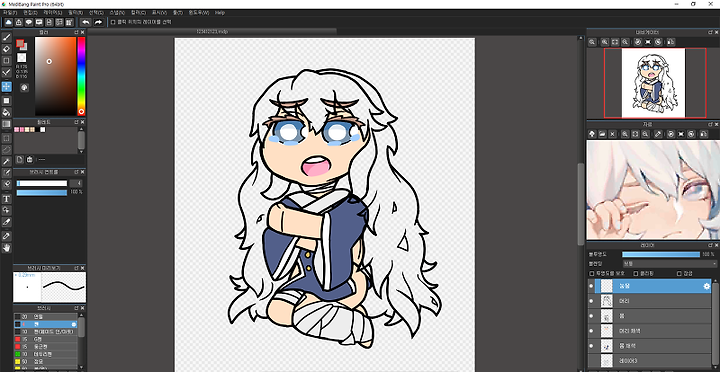Viewport: 720px width, 372px height.
Task: Click the palette icon below the RGB values
Action: point(24,87)
